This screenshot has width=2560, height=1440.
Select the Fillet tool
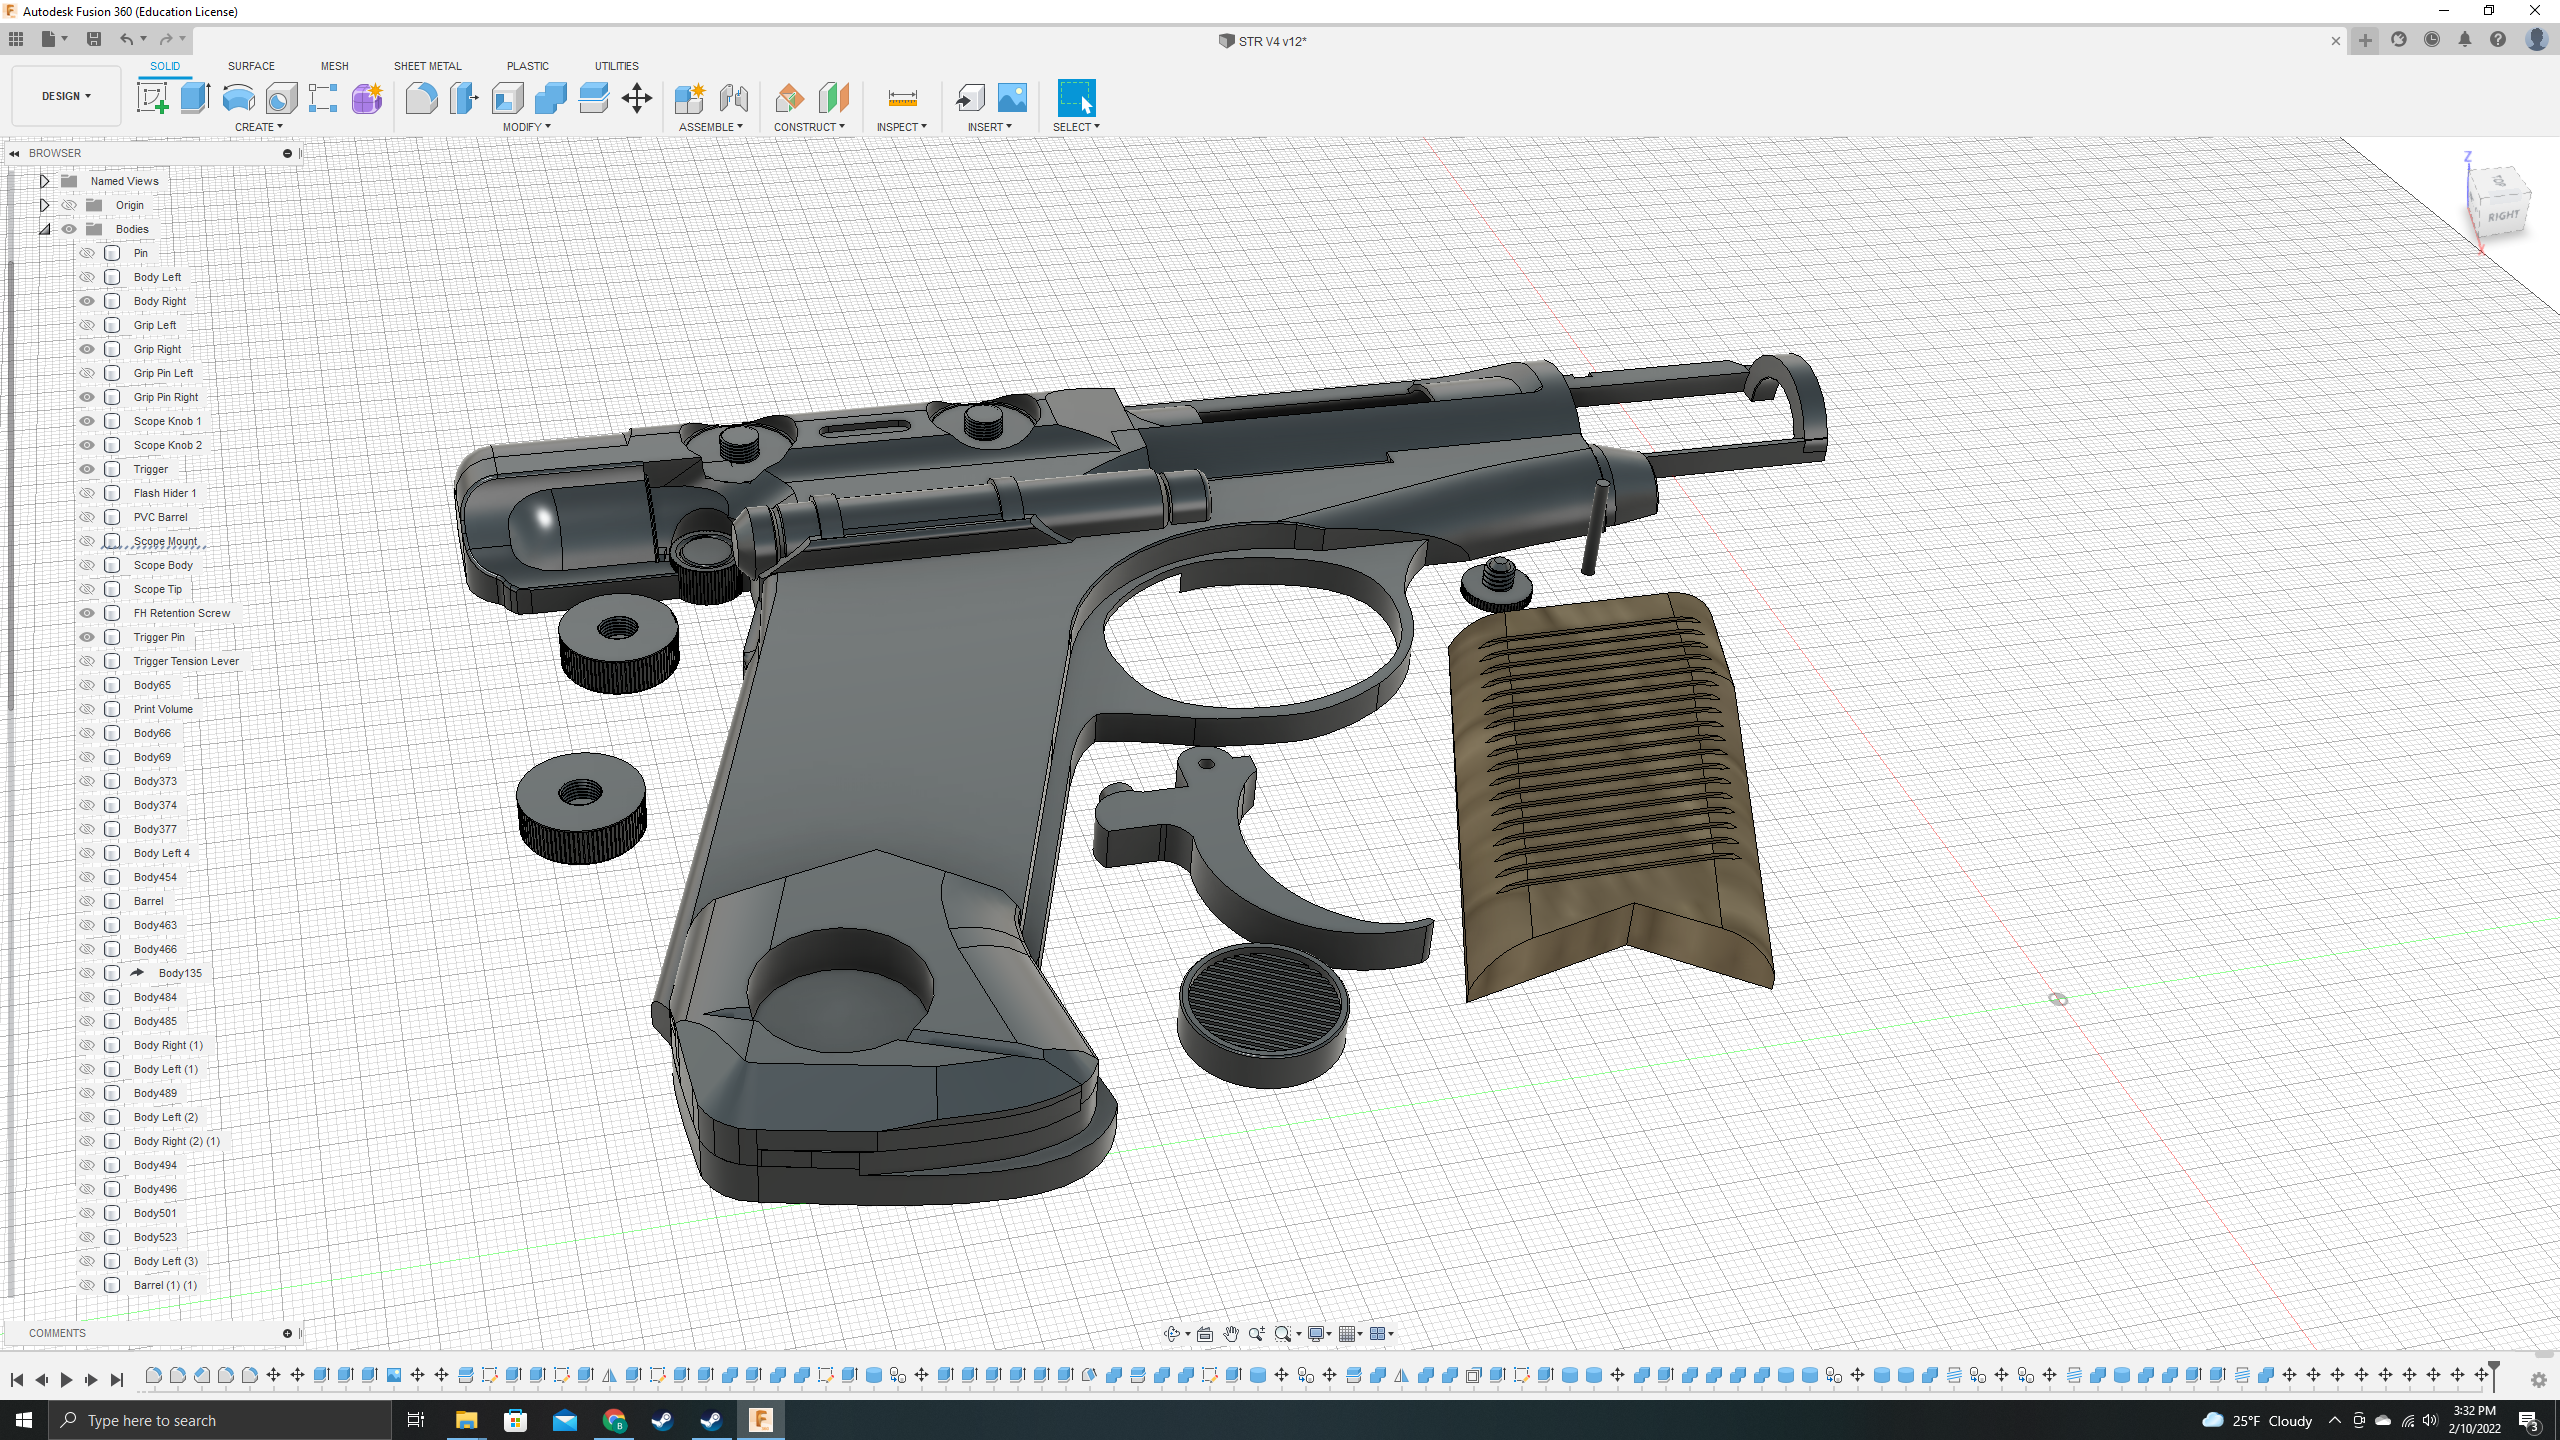421,98
